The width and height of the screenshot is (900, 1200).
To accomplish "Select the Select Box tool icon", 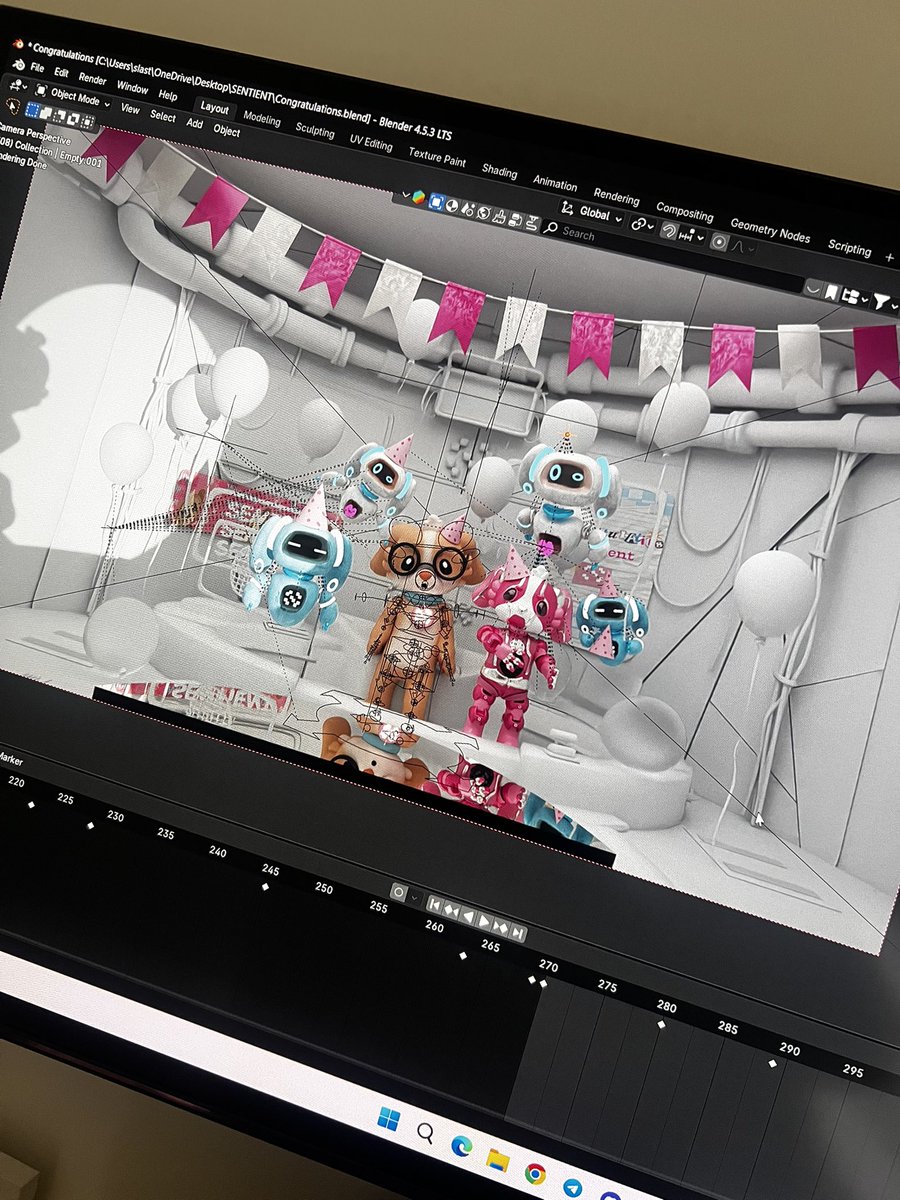I will (x=13, y=106).
